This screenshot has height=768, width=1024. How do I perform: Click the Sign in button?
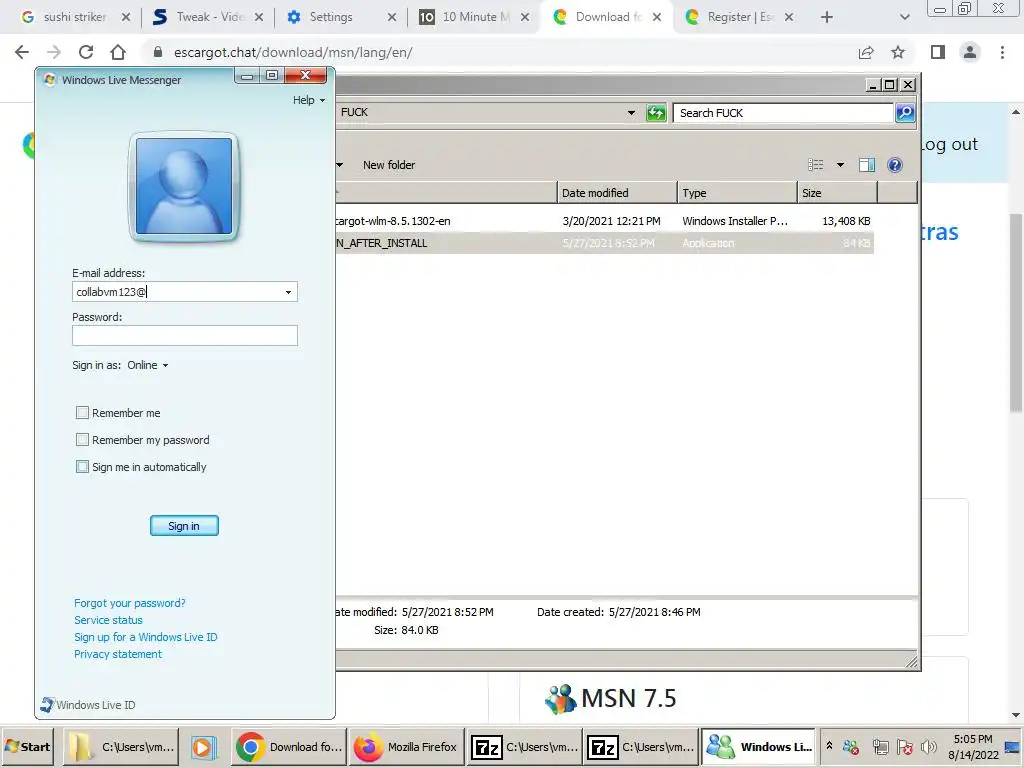coord(184,526)
